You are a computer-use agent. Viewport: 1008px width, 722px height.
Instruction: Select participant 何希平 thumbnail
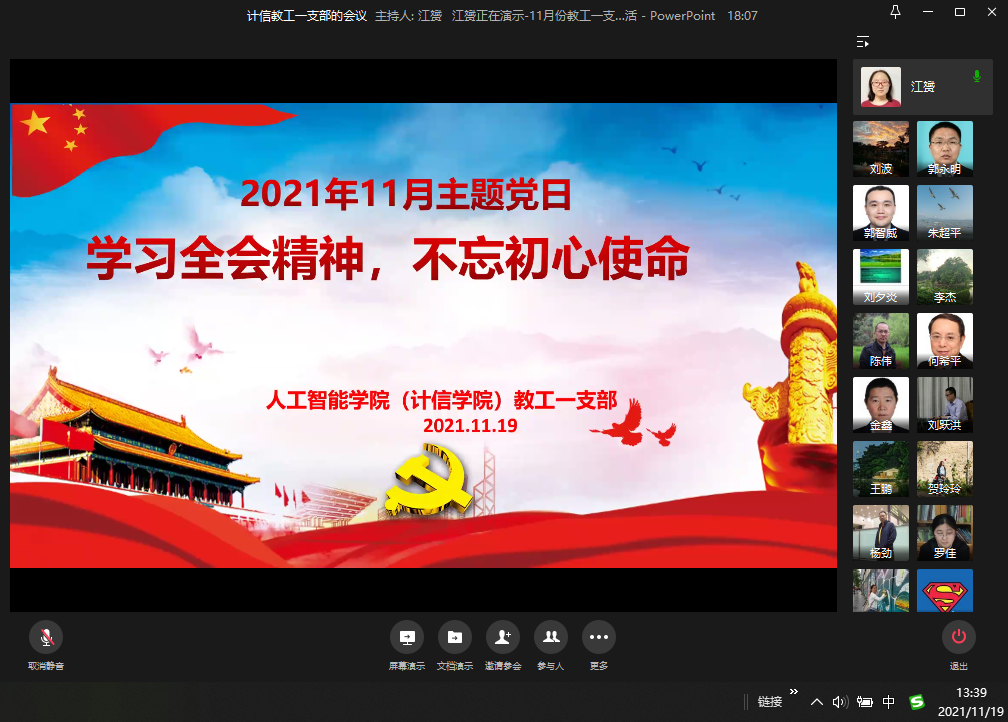click(x=945, y=341)
